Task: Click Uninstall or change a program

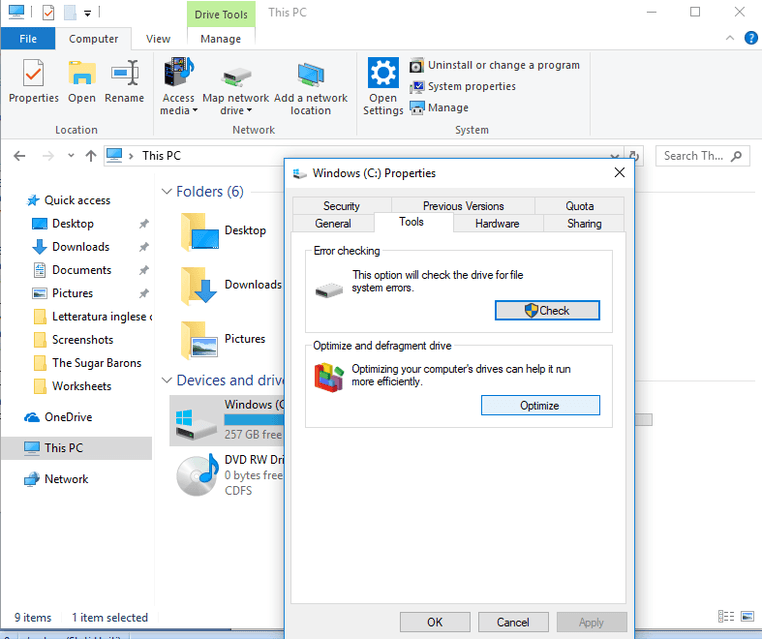Action: (x=495, y=65)
